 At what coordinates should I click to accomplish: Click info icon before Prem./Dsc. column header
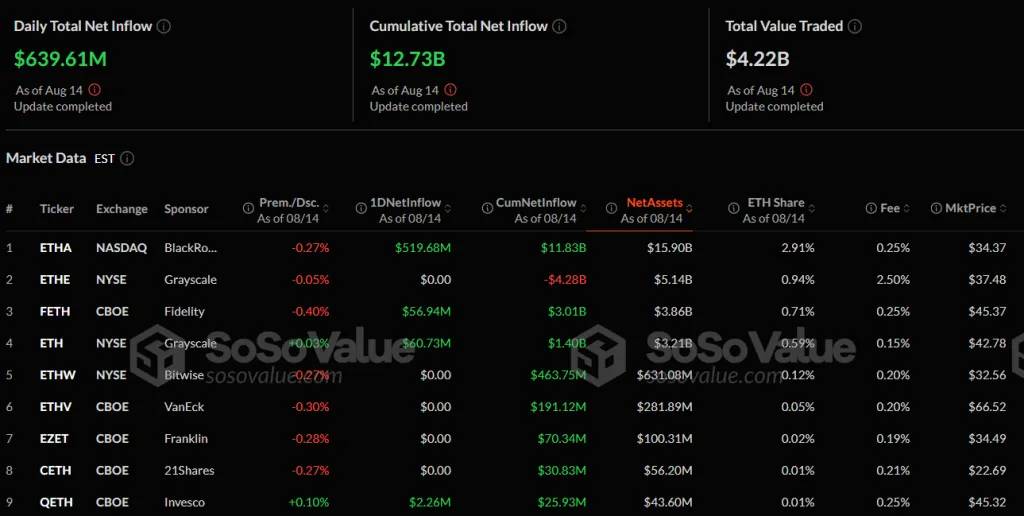pos(248,208)
